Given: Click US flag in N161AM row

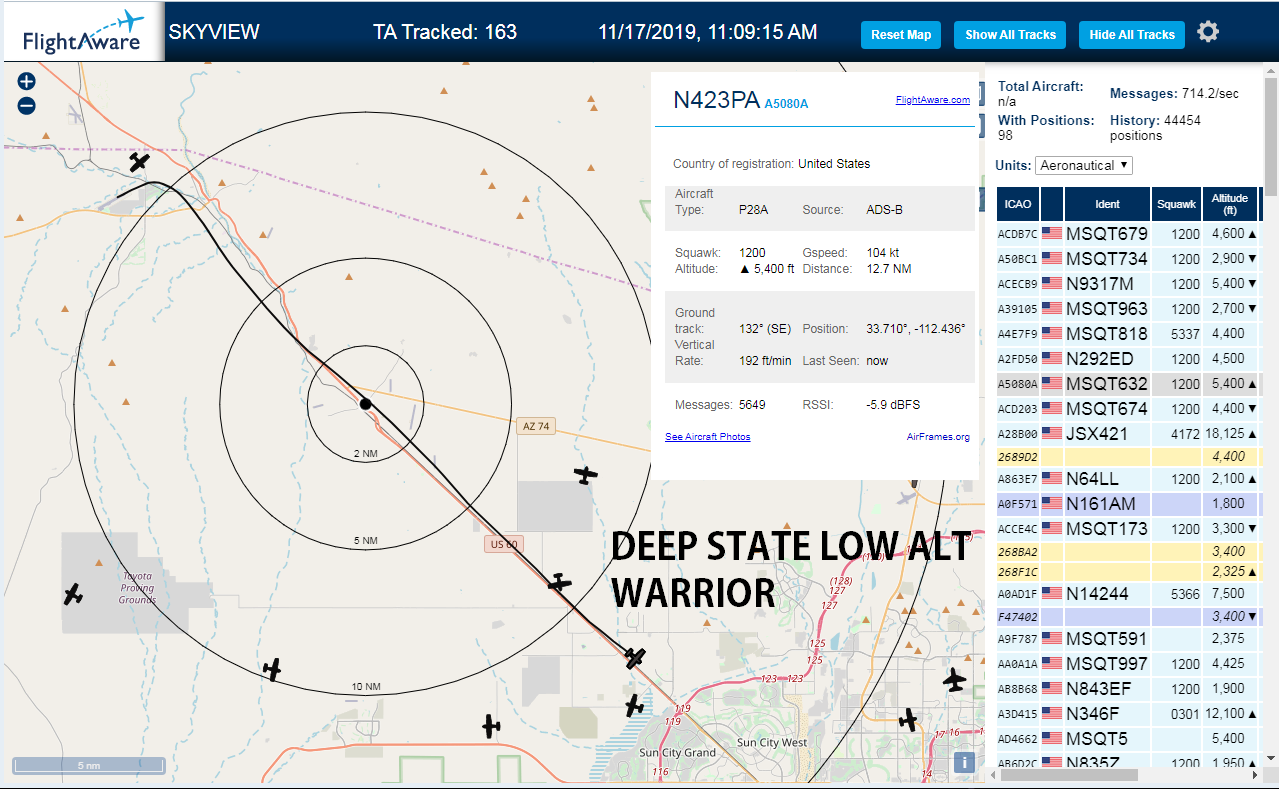Looking at the screenshot, I should pyautogui.click(x=1052, y=503).
